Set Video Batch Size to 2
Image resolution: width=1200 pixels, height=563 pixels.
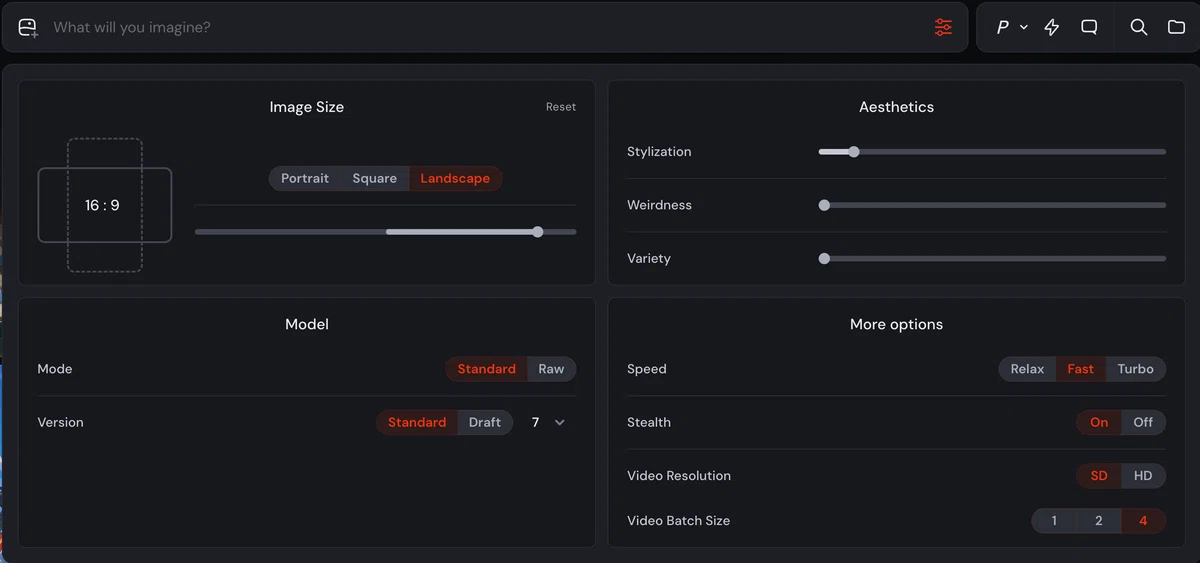click(1099, 521)
